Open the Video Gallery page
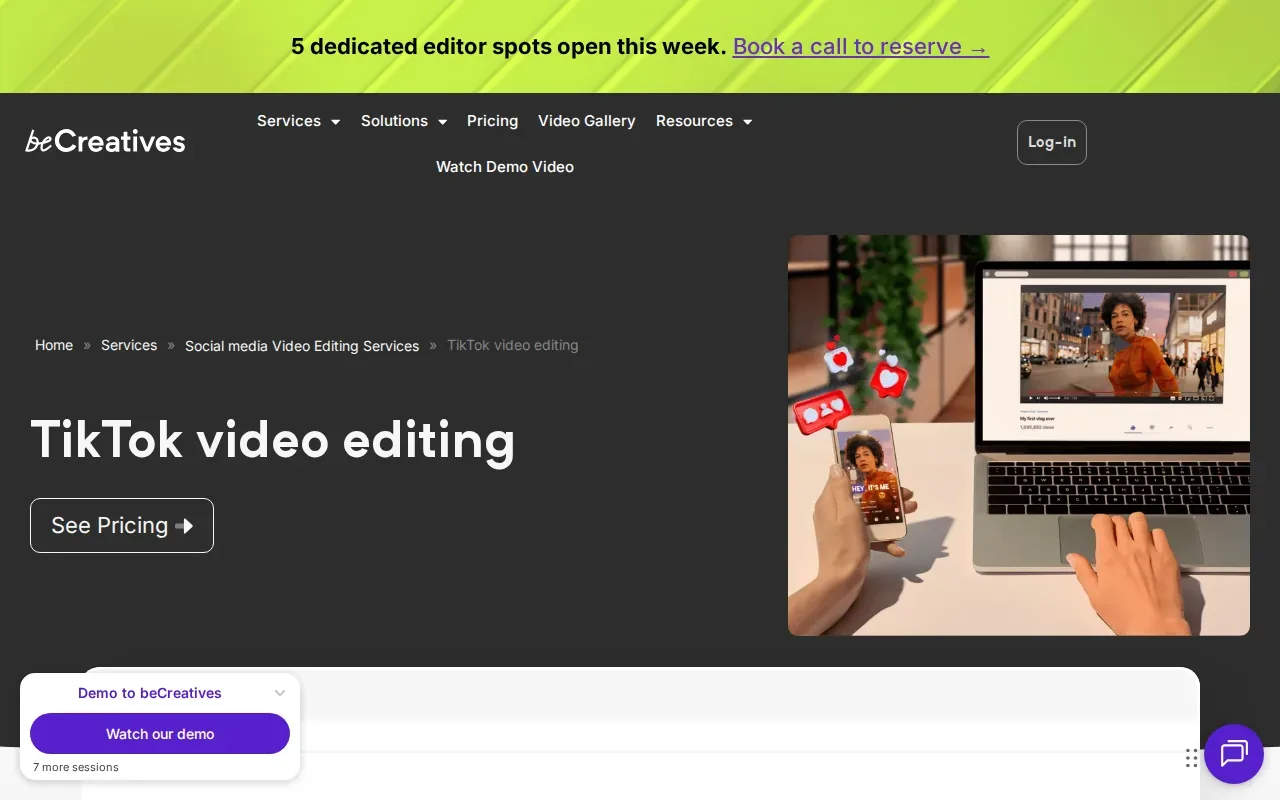The width and height of the screenshot is (1280, 800). [x=587, y=121]
